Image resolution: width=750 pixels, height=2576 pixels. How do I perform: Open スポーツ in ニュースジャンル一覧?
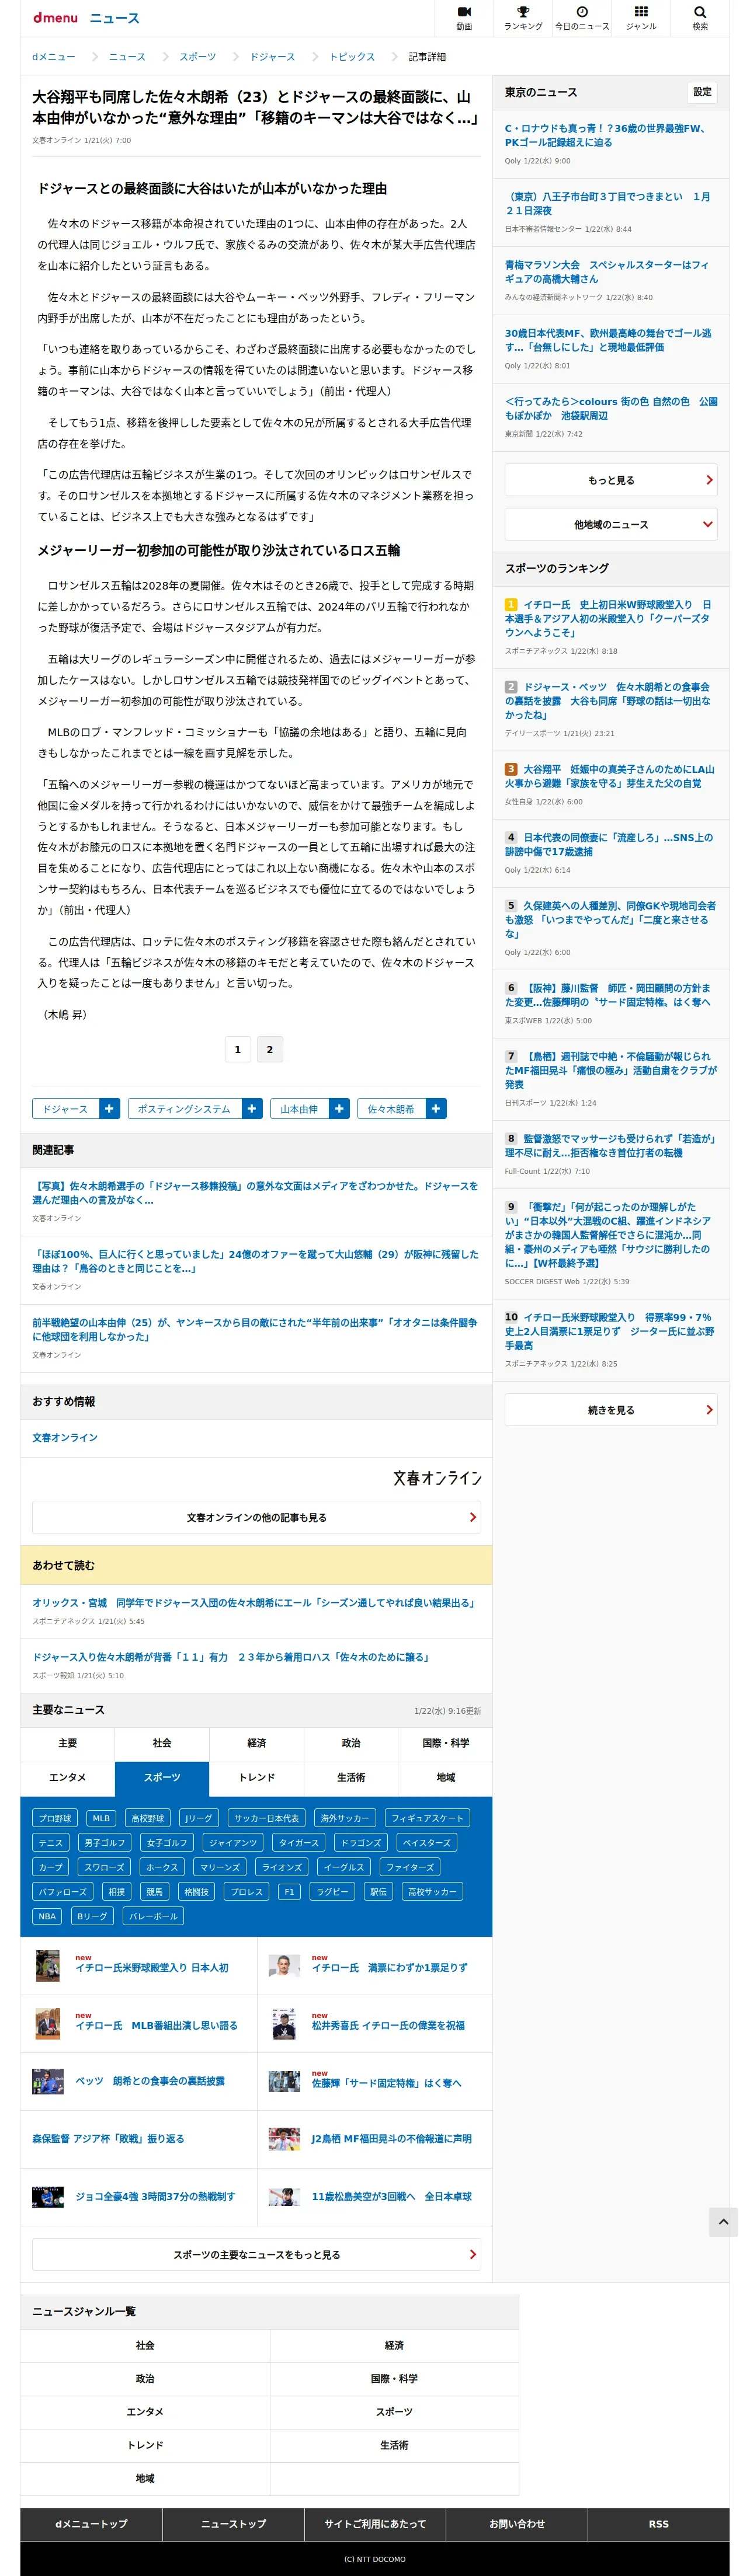(x=394, y=2411)
